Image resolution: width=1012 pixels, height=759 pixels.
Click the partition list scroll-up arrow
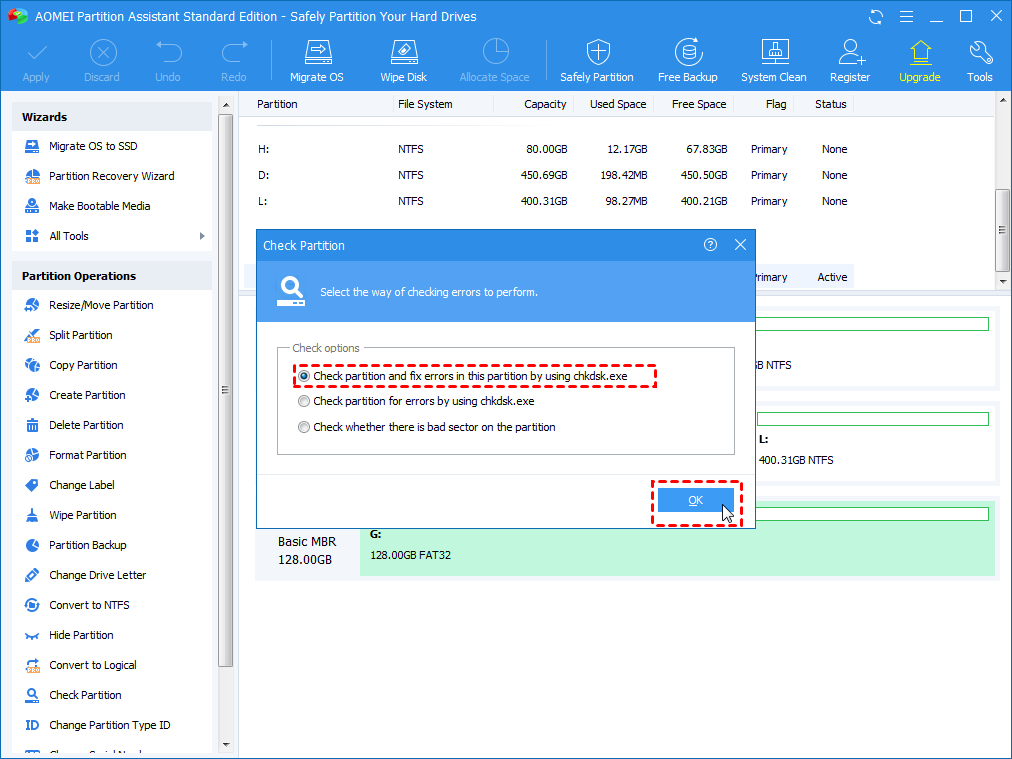coord(1002,100)
